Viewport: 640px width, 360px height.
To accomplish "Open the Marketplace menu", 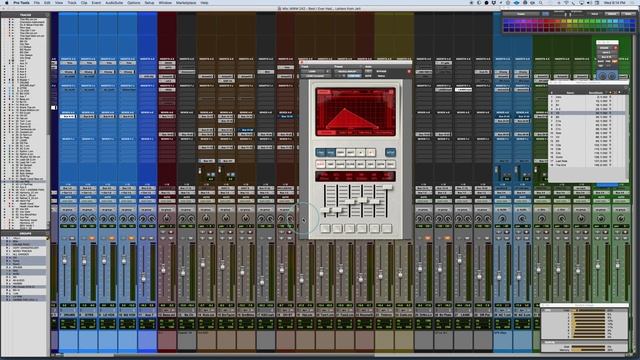I will [186, 2].
